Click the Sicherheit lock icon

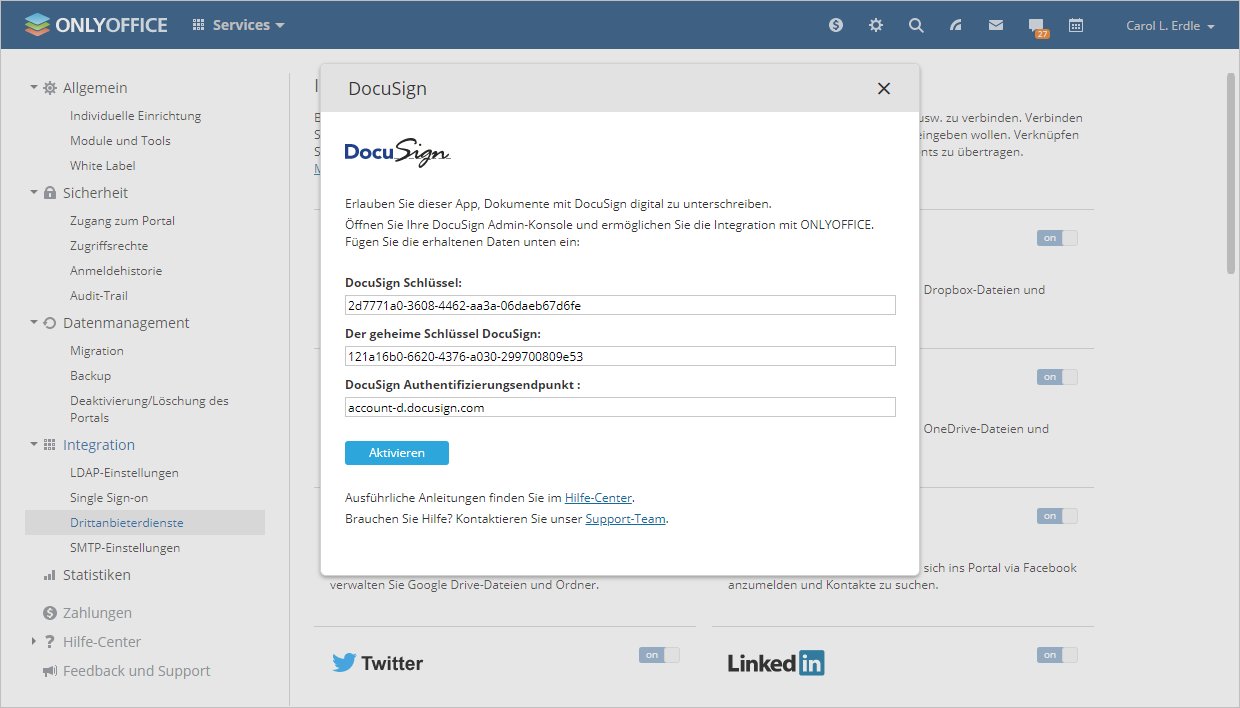pos(50,193)
